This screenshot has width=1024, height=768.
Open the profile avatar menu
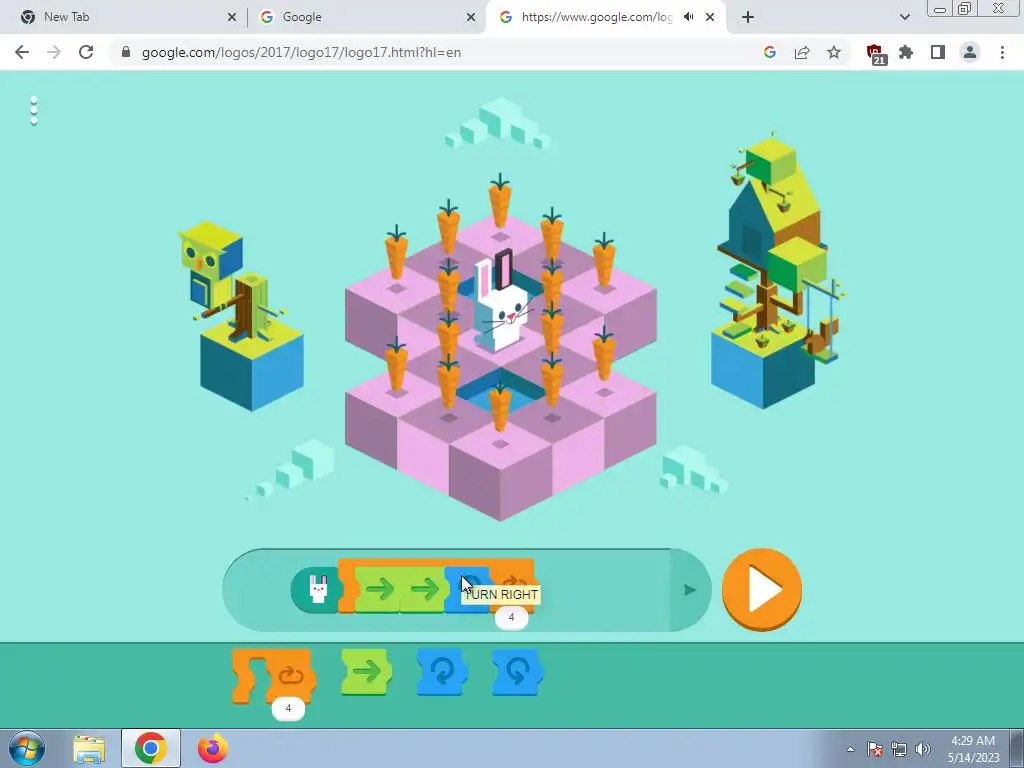(970, 52)
